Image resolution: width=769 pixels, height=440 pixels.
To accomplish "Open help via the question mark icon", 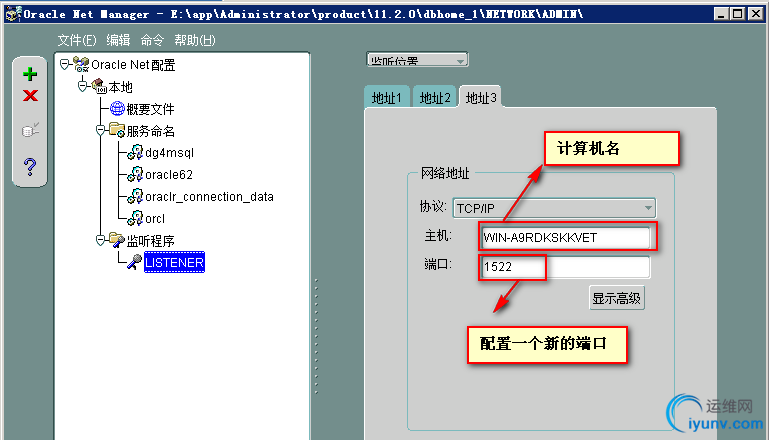I will click(30, 167).
